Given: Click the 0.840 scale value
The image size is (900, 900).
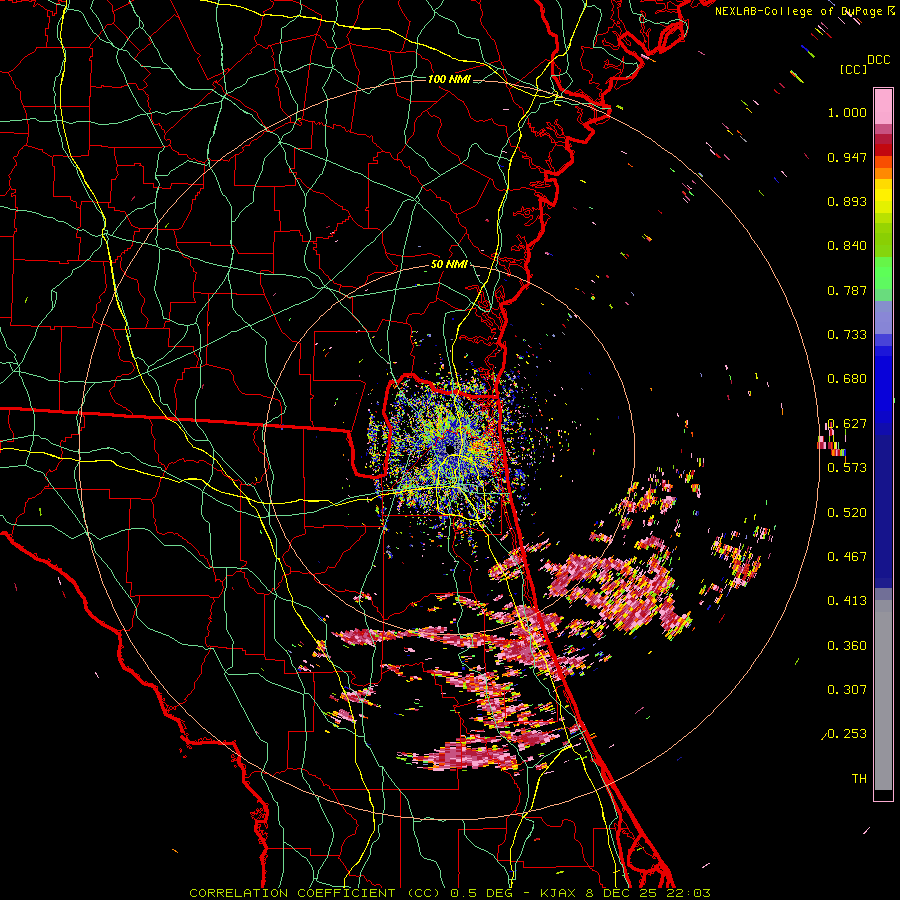Looking at the screenshot, I should pyautogui.click(x=847, y=246).
